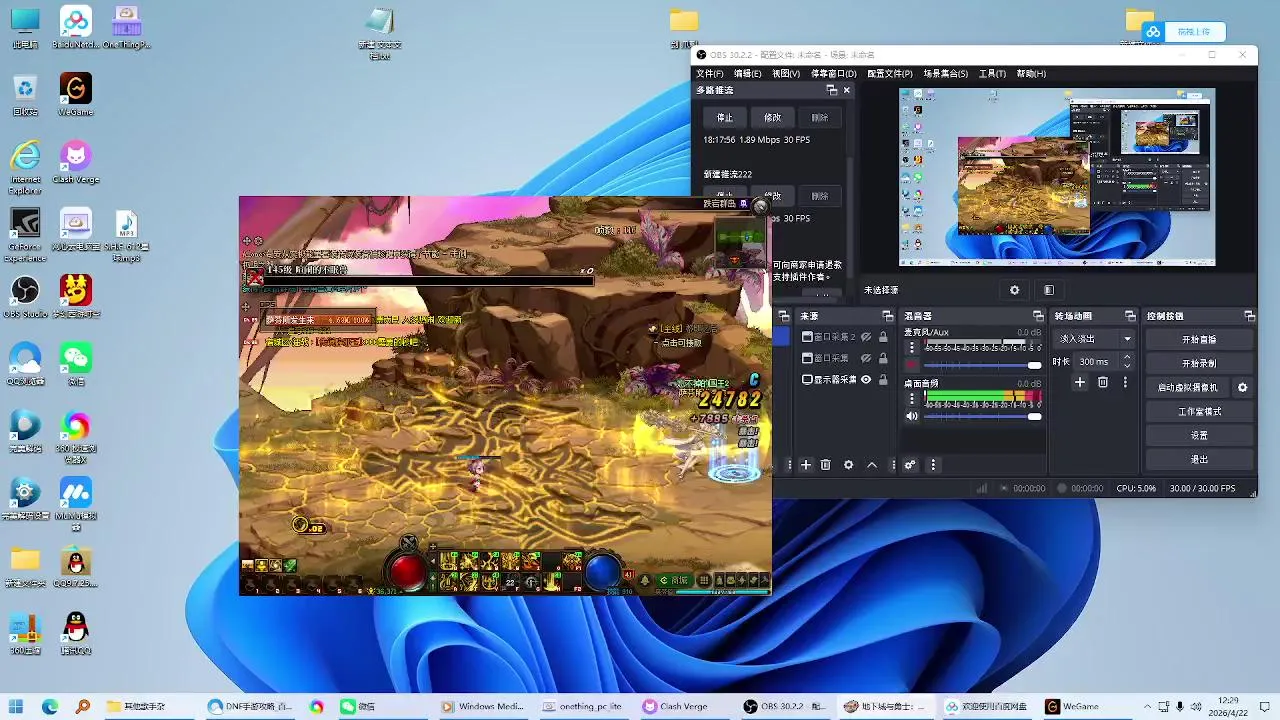Screen dimensions: 1280x720
Task: Undock the 来源 sources panel
Action: (887, 316)
